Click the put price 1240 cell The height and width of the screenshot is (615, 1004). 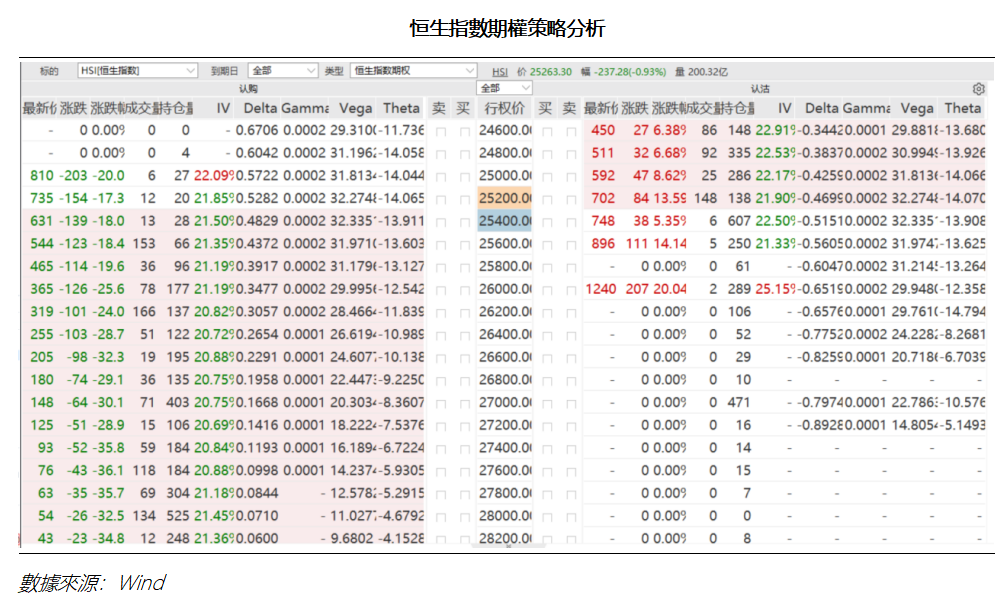pos(601,289)
